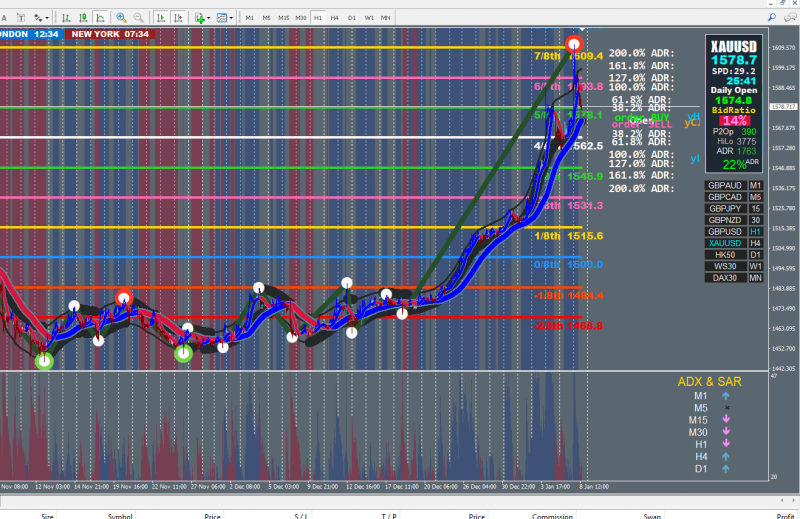Image resolution: width=800 pixels, height=519 pixels.
Task: Click panel 30 timeframe button
Action: pyautogui.click(x=756, y=220)
